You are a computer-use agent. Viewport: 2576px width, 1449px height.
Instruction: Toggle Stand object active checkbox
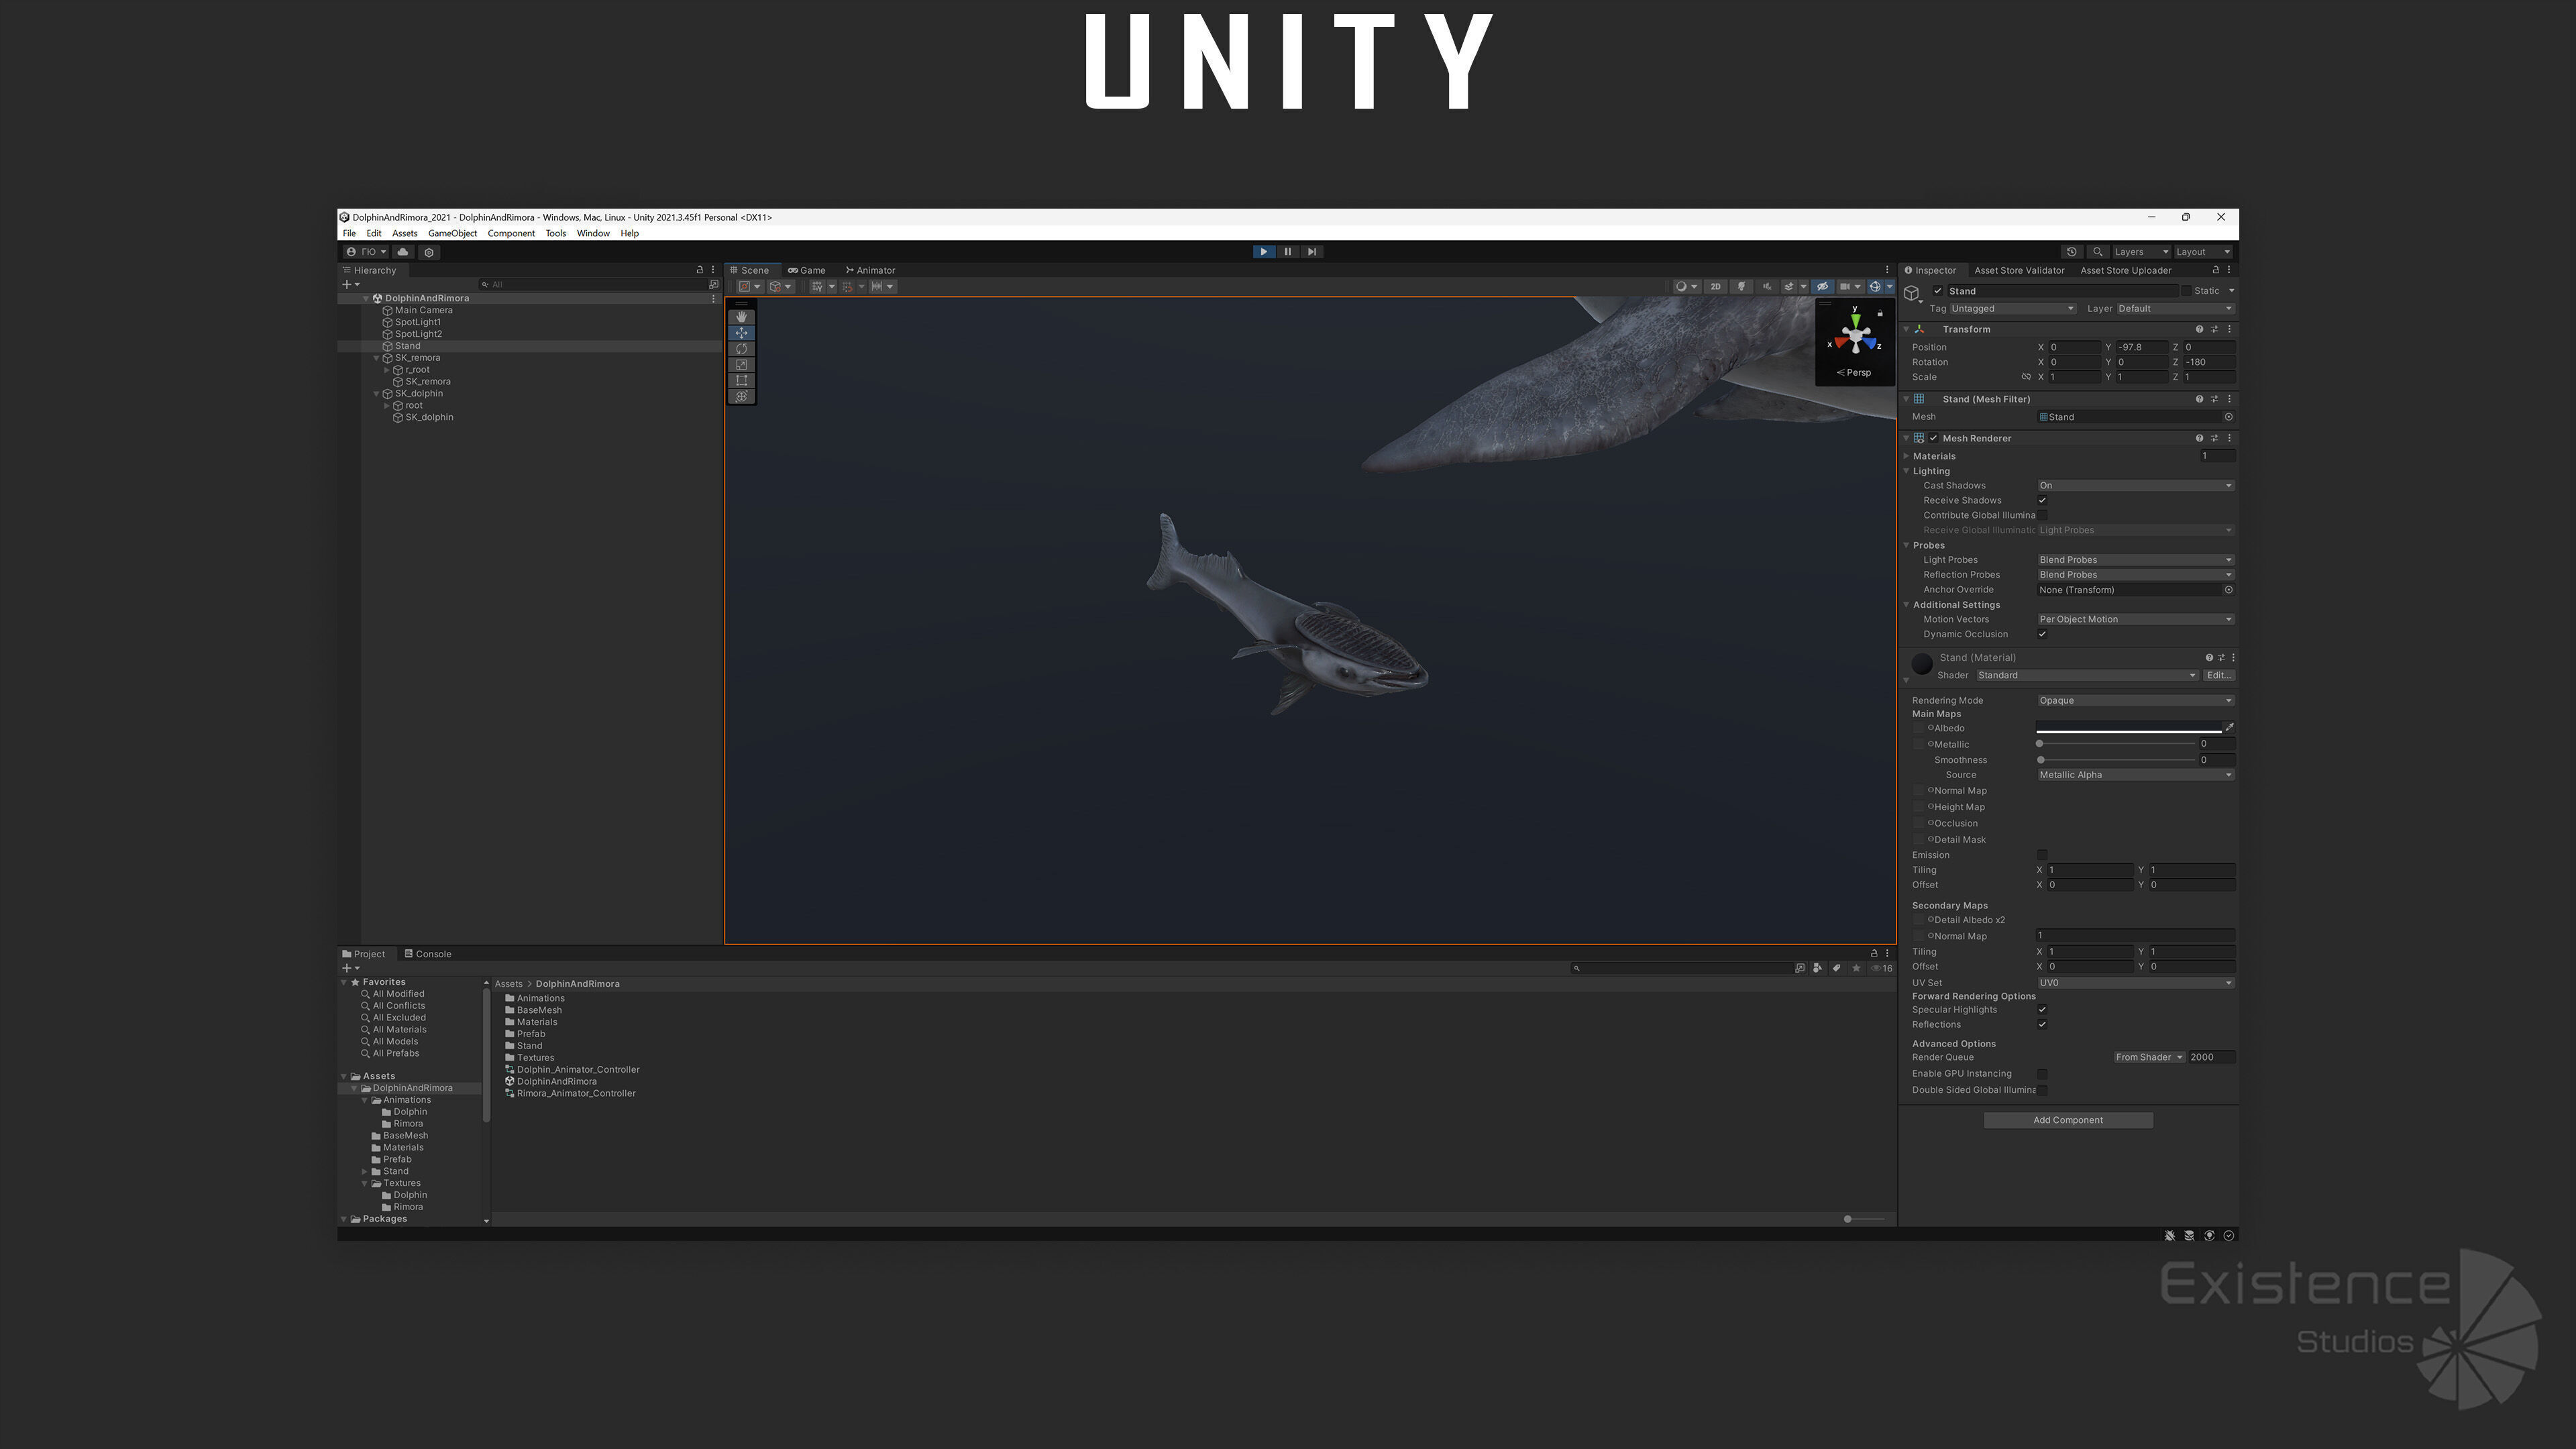tap(1938, 291)
